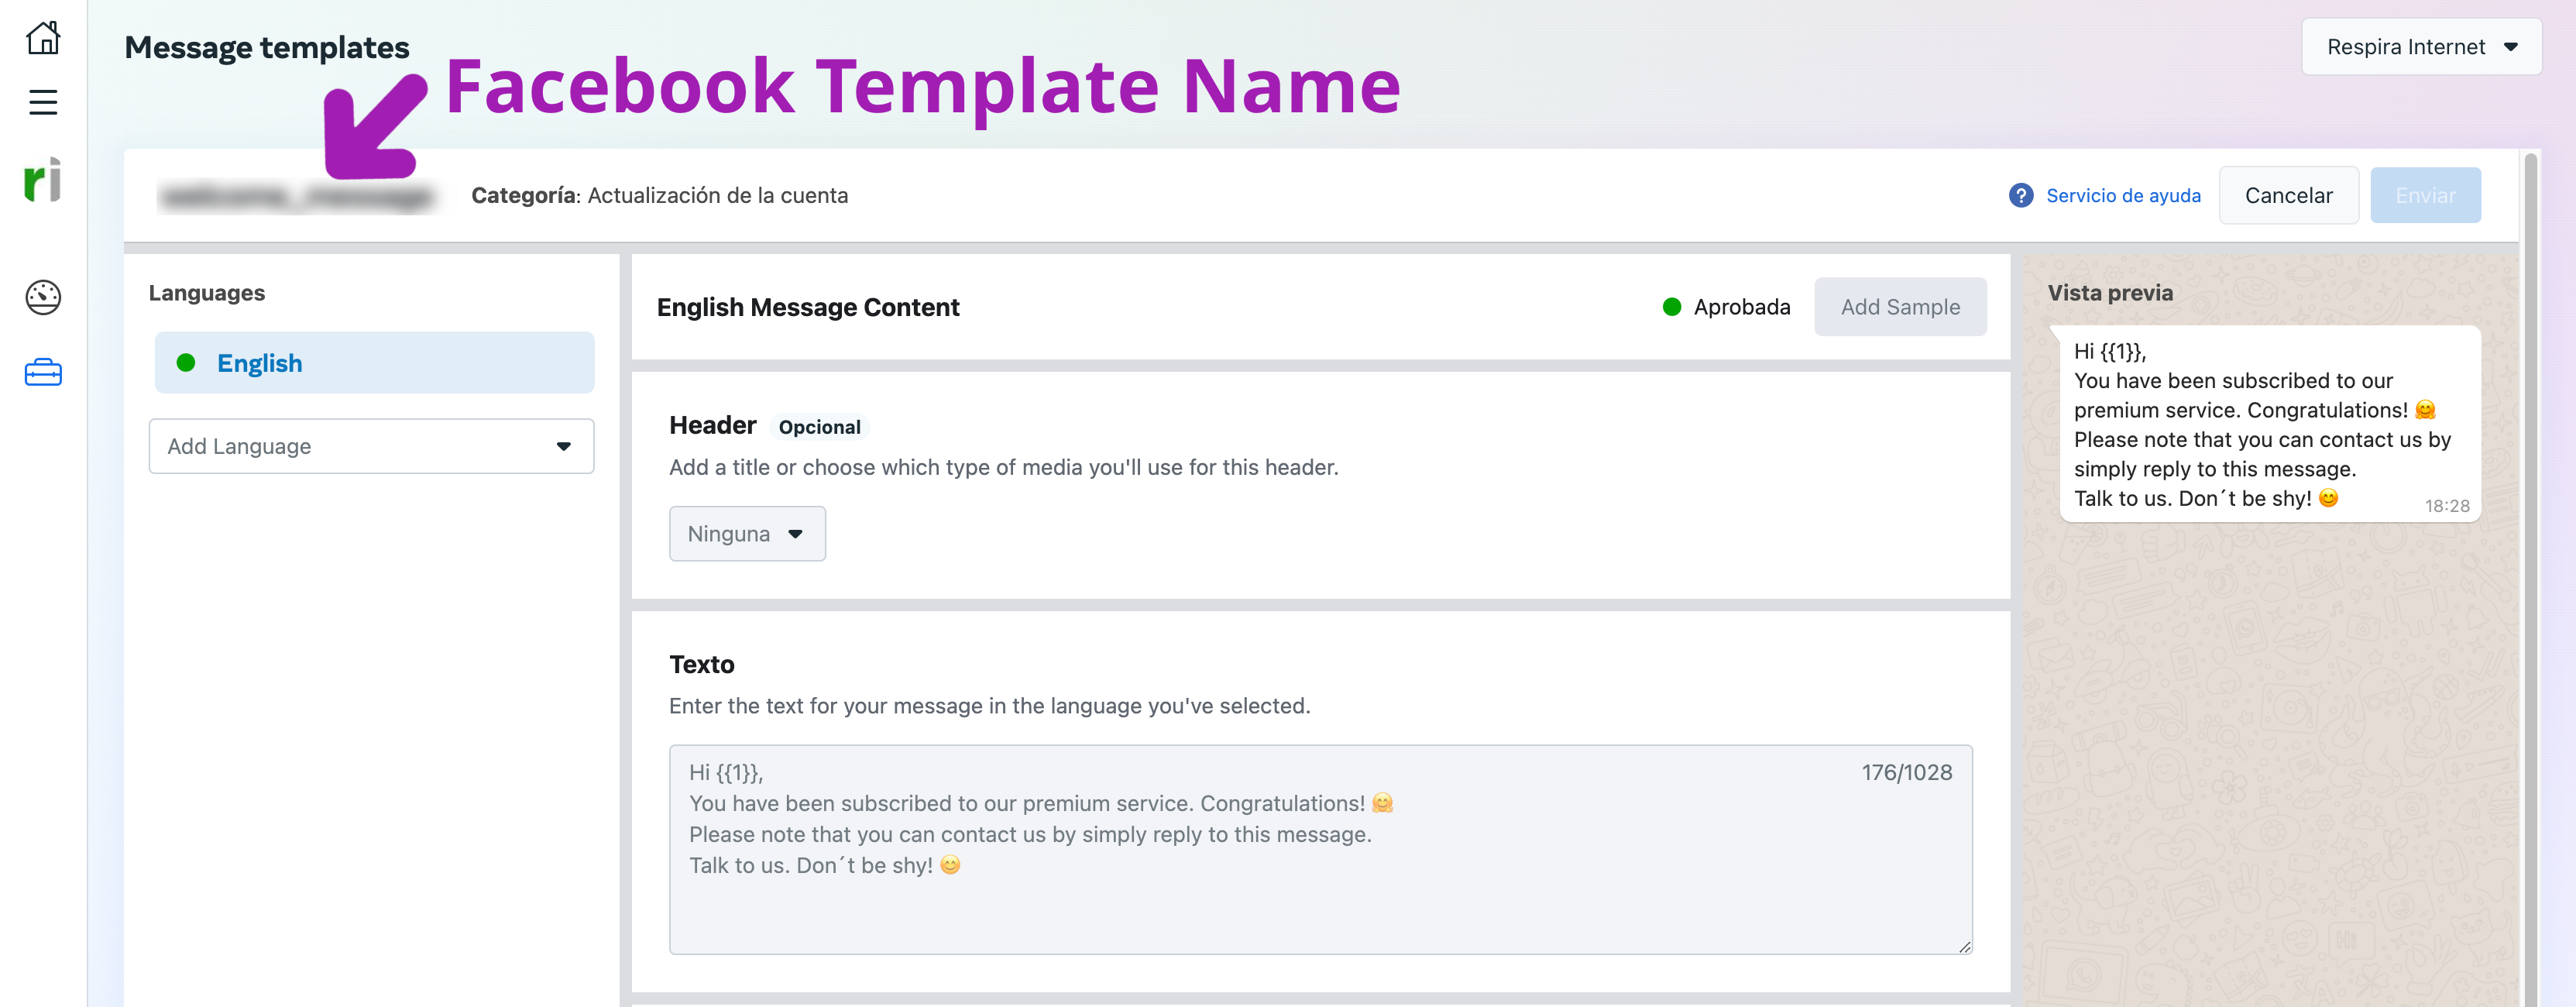Click the Cancelar button
This screenshot has height=1007, width=2576.
coord(2289,195)
